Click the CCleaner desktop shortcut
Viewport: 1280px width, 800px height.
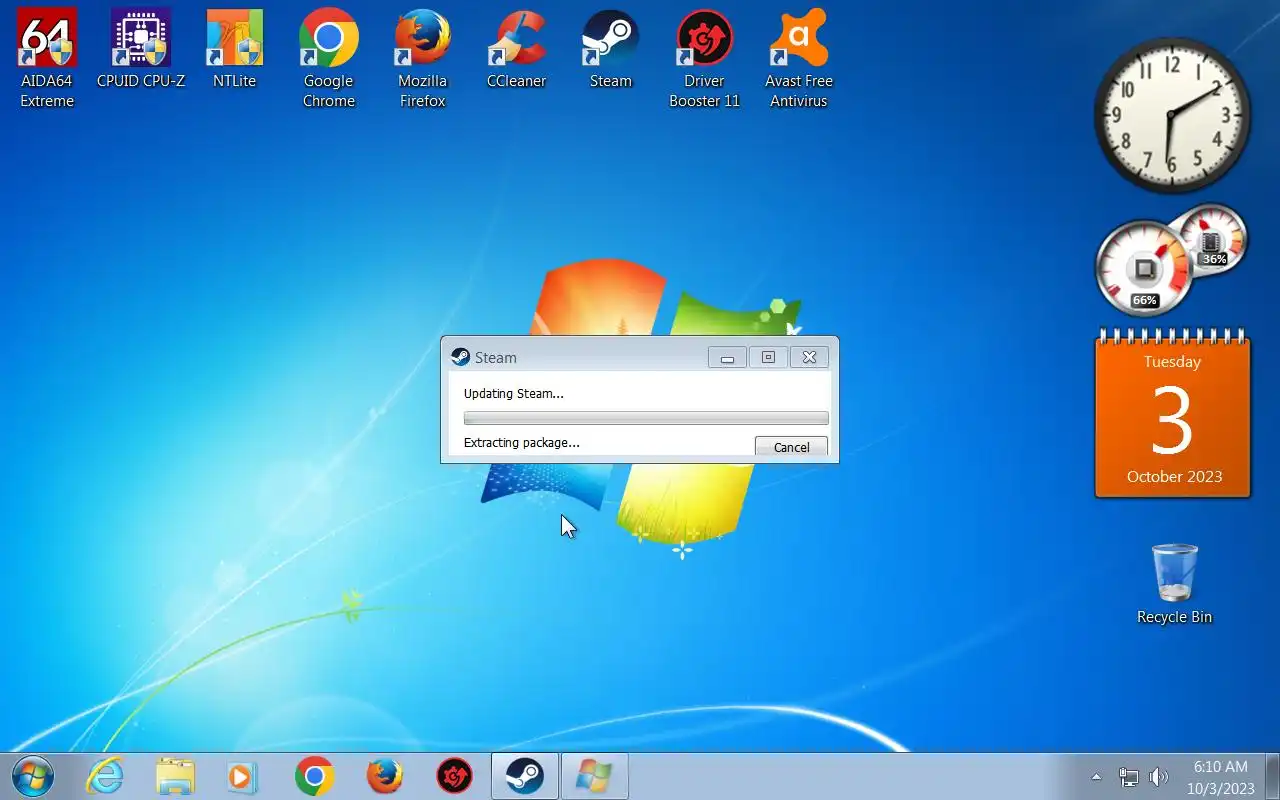click(517, 49)
